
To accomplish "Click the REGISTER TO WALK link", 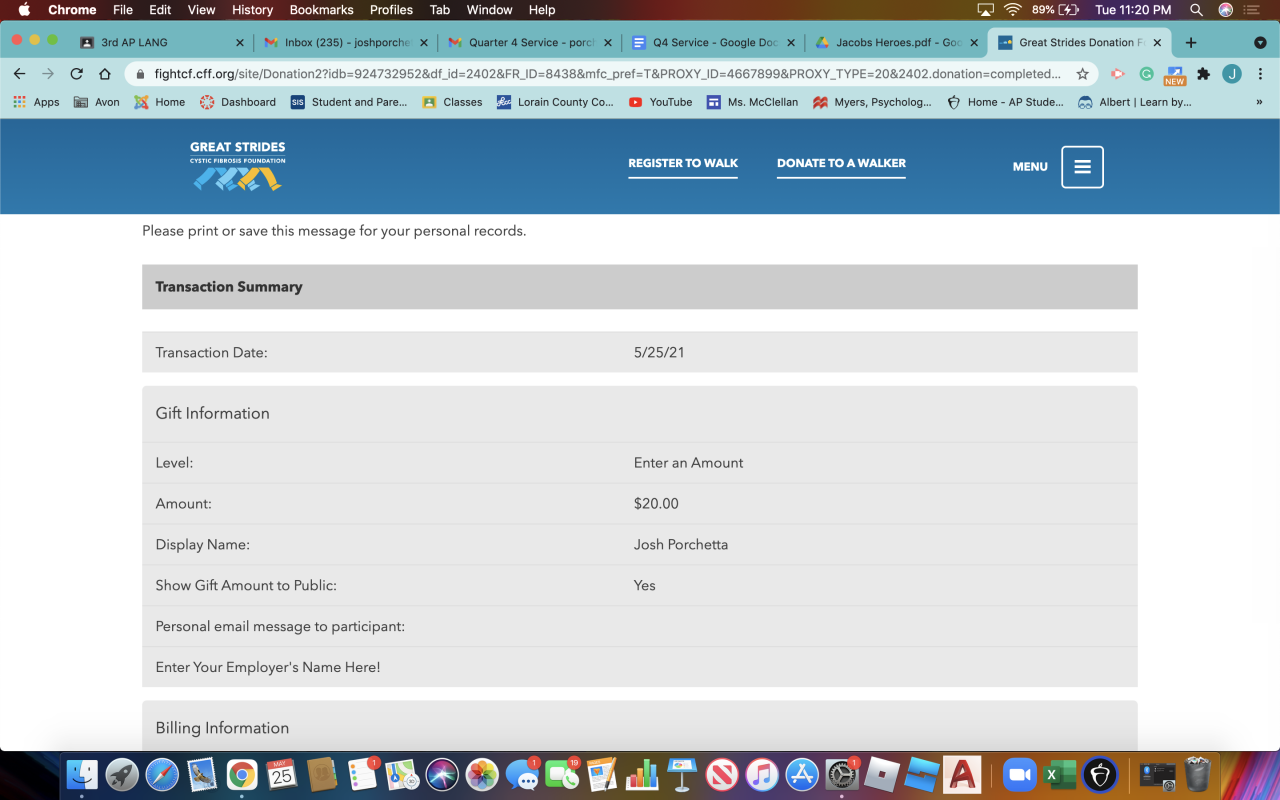I will (x=683, y=164).
